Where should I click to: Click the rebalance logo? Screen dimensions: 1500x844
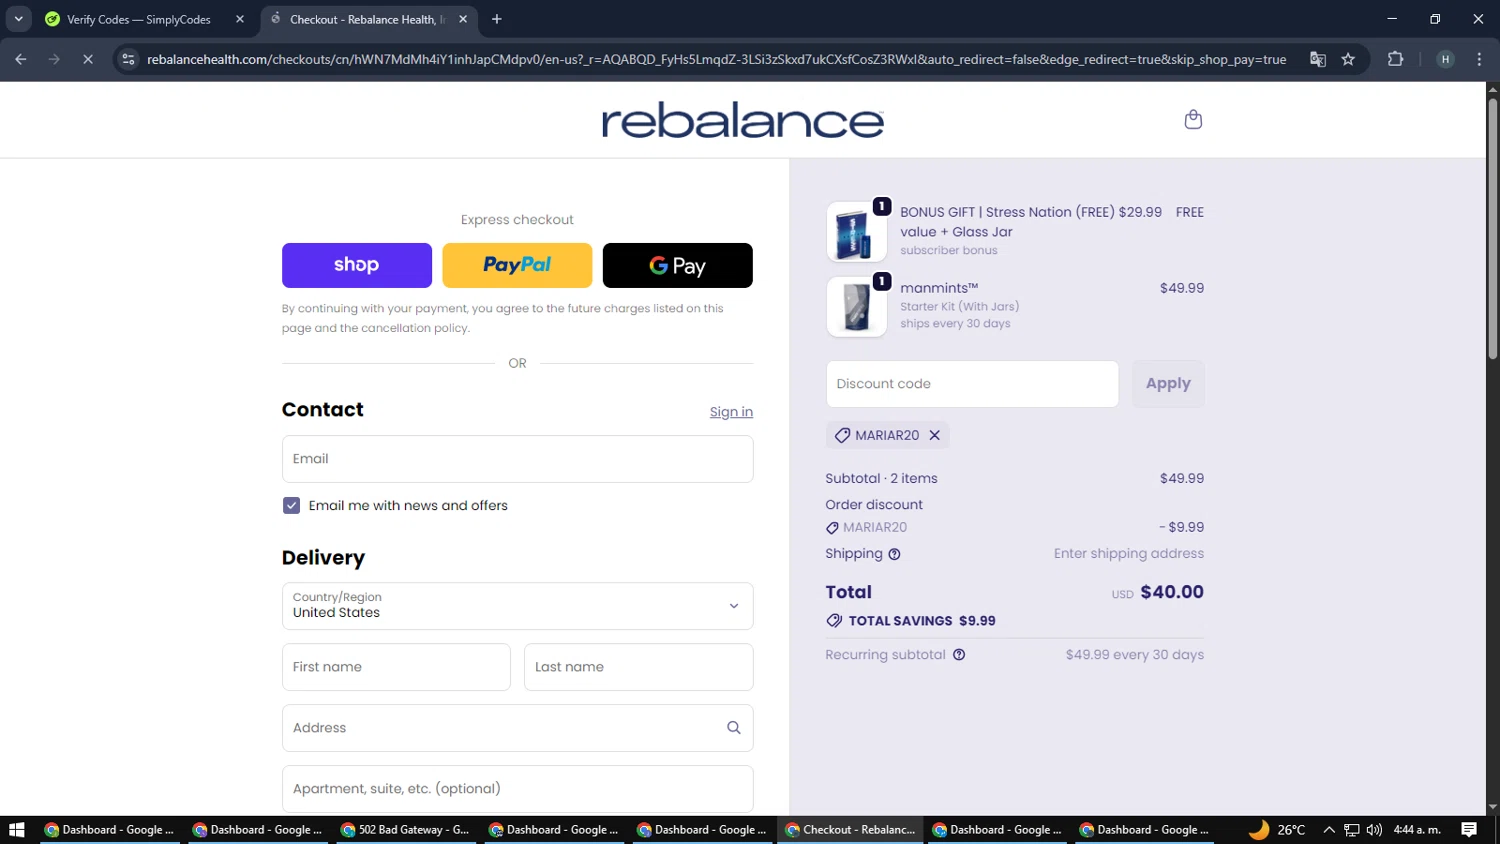(743, 120)
